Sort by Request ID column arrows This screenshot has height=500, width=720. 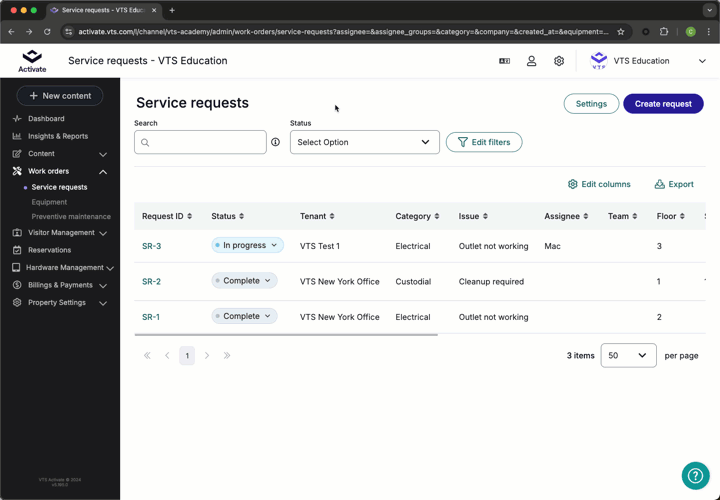190,216
